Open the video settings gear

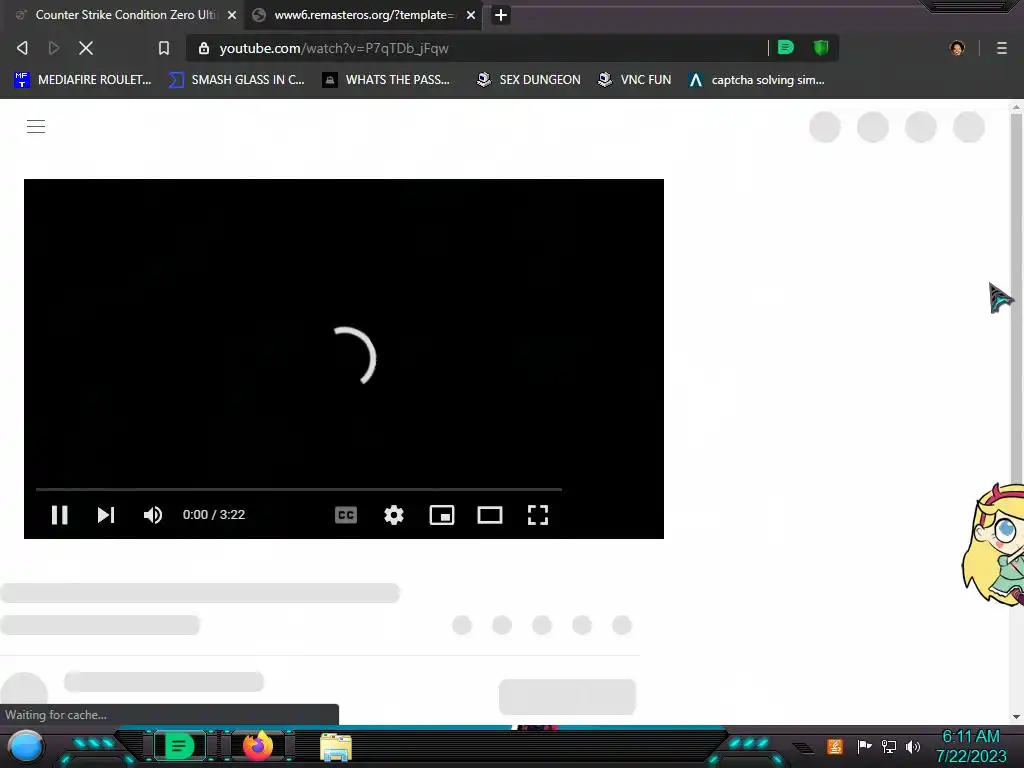394,515
